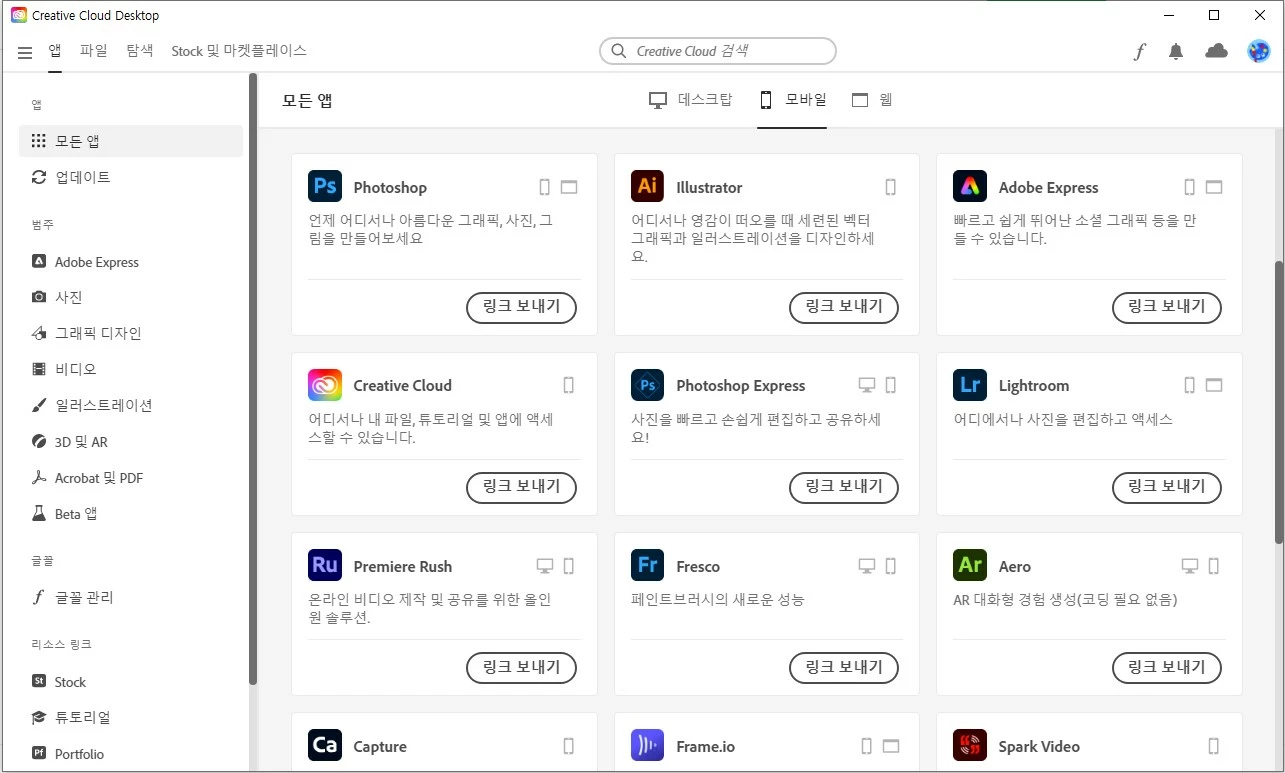1285x773 pixels.
Task: Open notifications bell icon
Action: click(x=1176, y=52)
